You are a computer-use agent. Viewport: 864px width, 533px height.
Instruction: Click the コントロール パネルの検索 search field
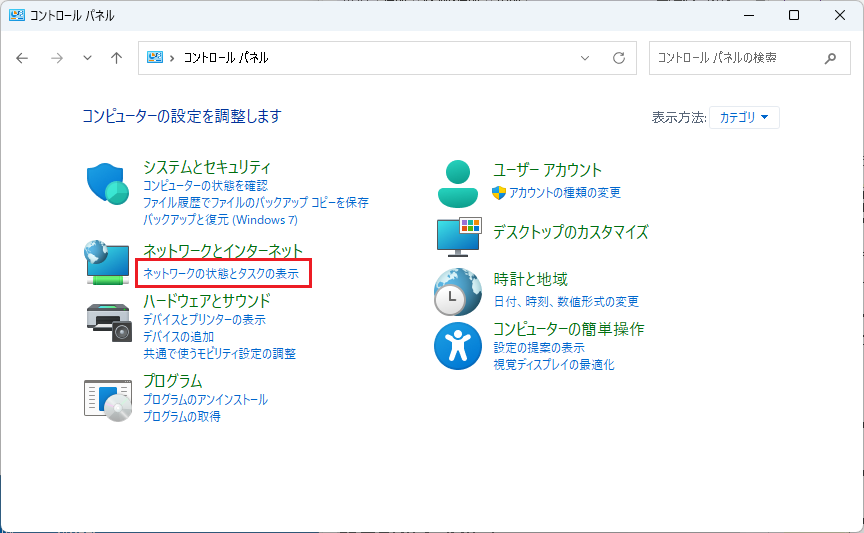coord(735,58)
